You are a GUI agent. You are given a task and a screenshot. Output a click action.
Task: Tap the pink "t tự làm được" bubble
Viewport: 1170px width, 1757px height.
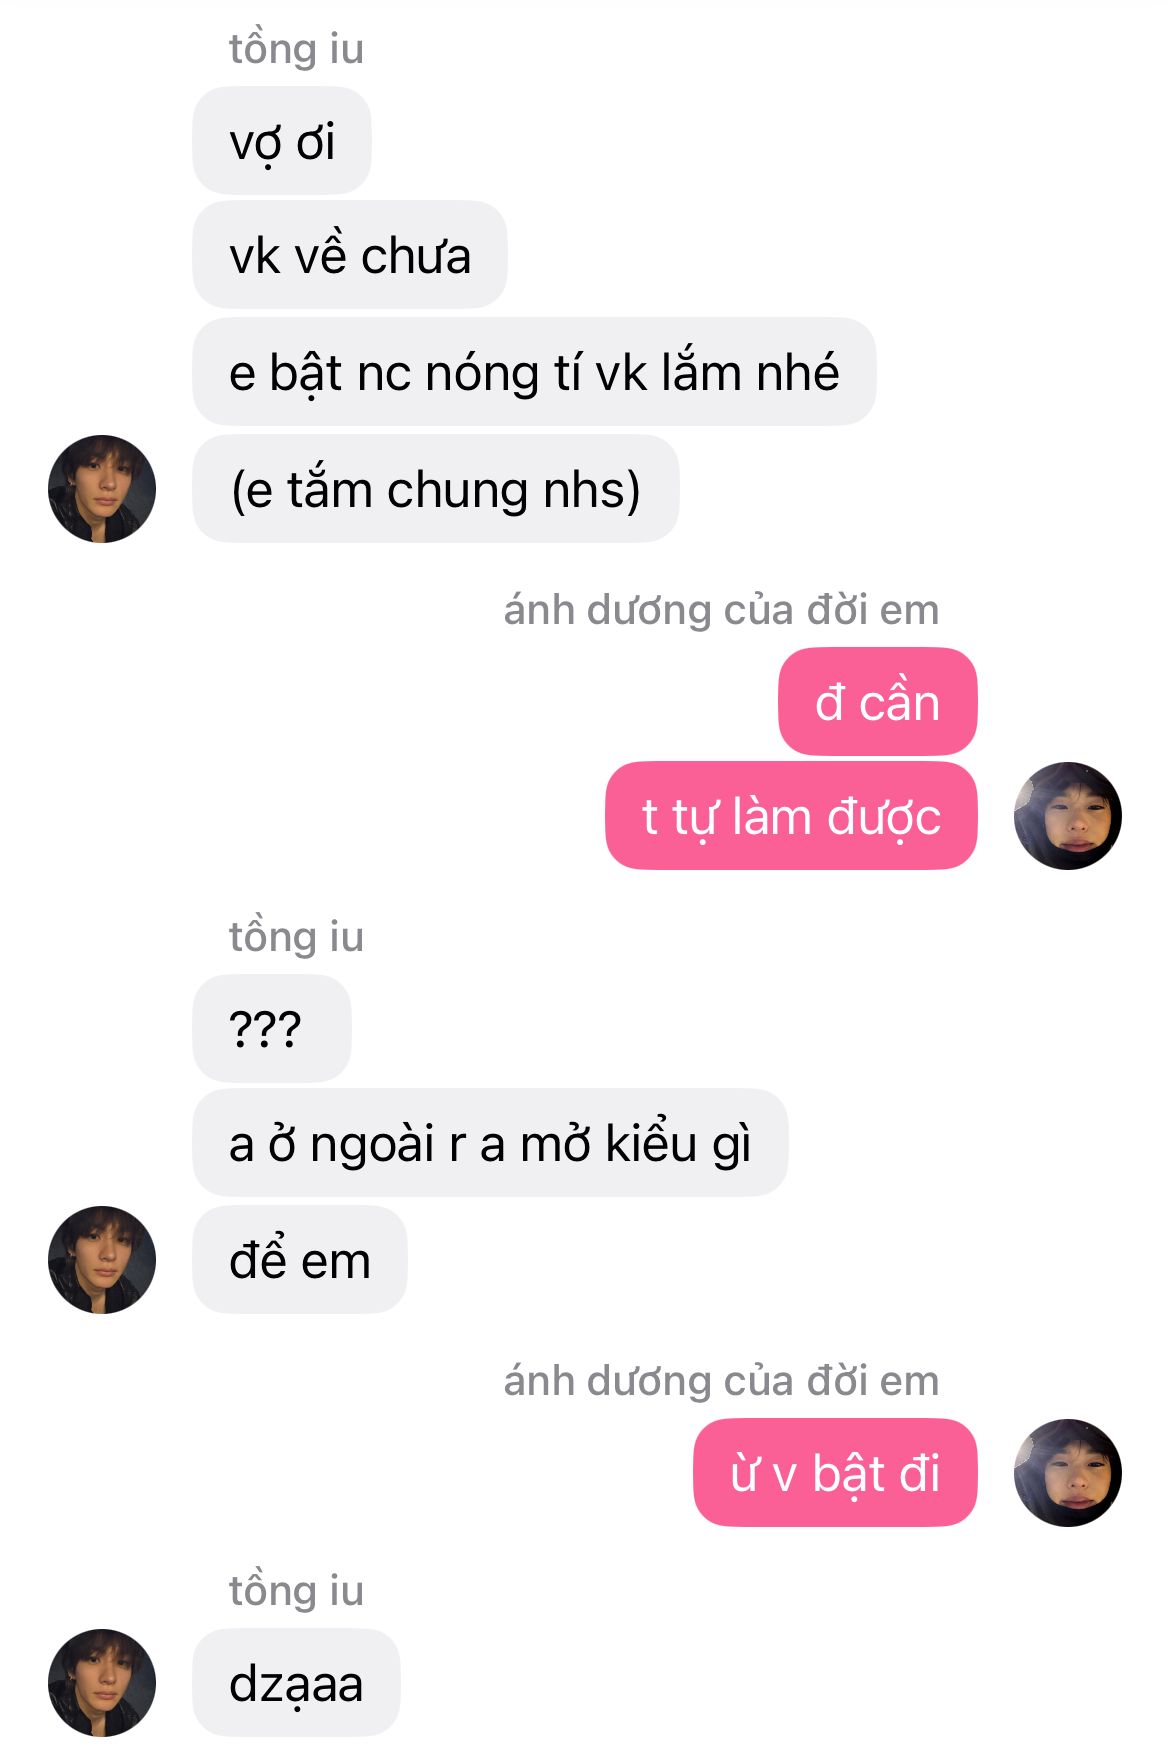point(791,816)
